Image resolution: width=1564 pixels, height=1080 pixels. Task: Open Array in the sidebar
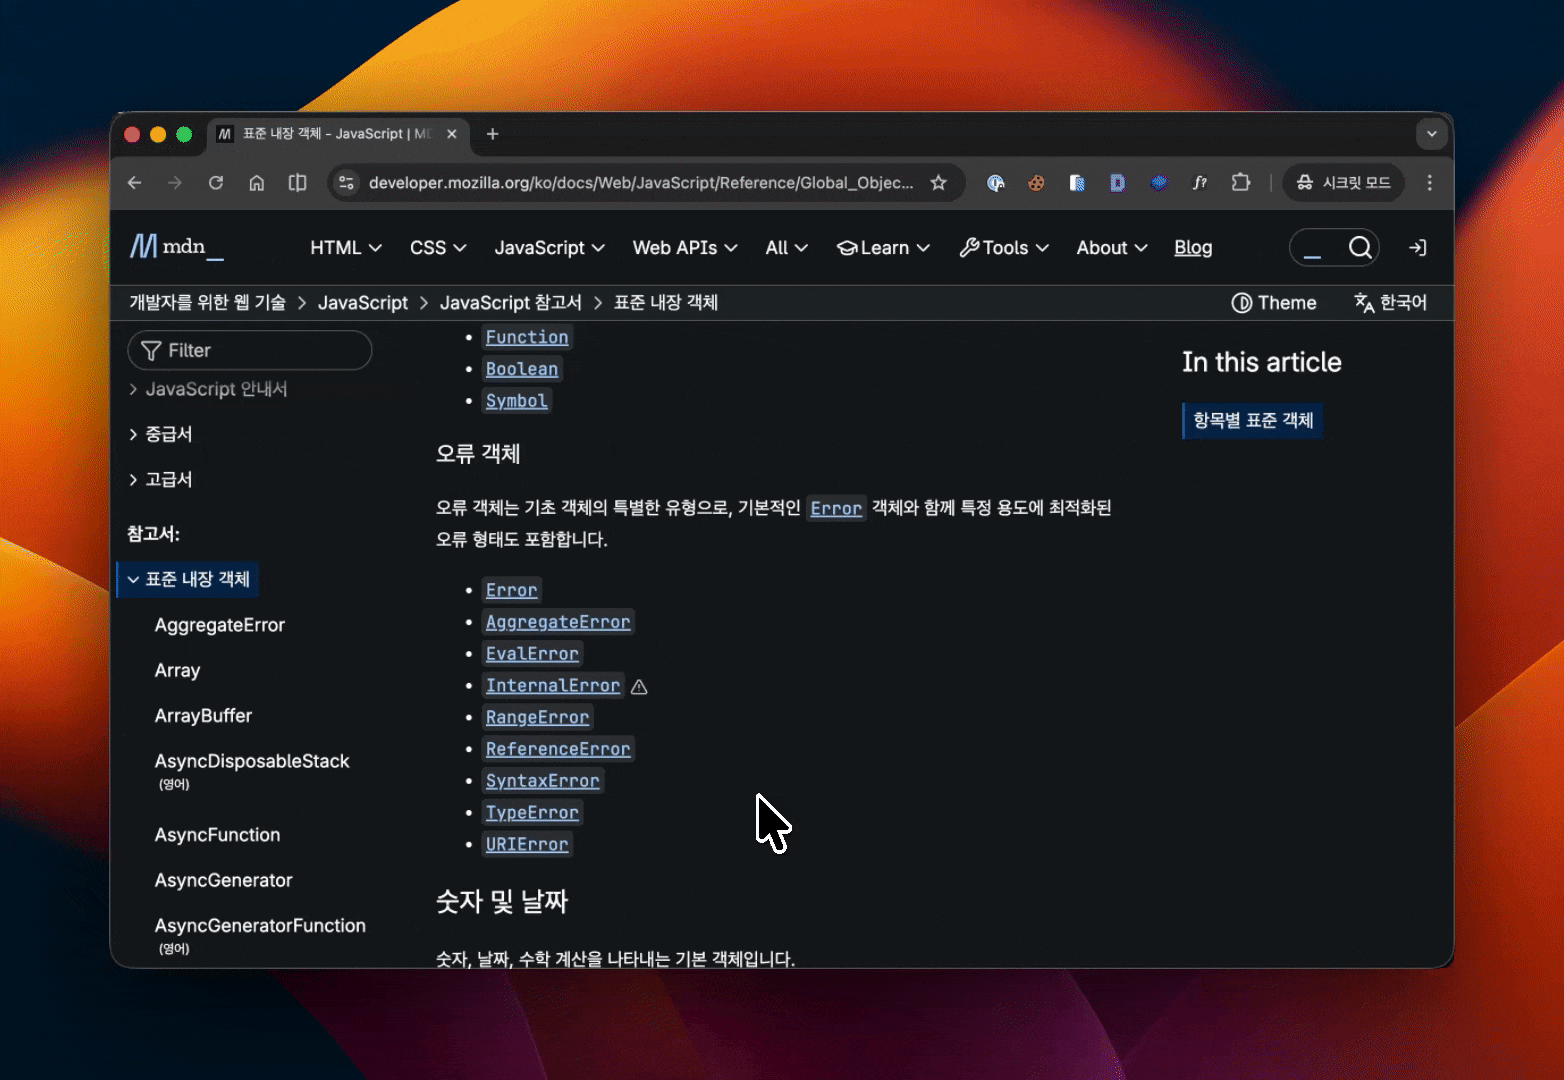pyautogui.click(x=177, y=671)
